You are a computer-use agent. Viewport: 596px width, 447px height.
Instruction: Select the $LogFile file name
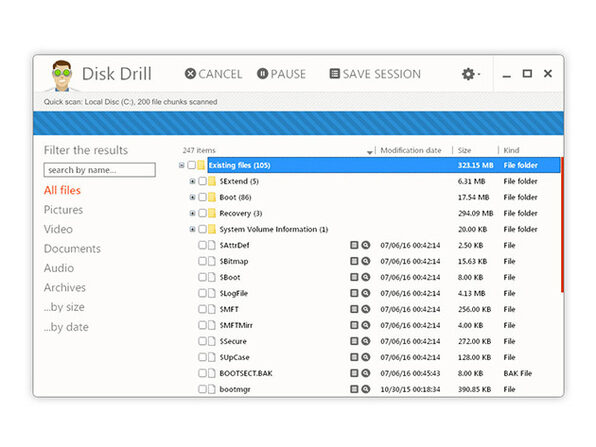(x=234, y=293)
